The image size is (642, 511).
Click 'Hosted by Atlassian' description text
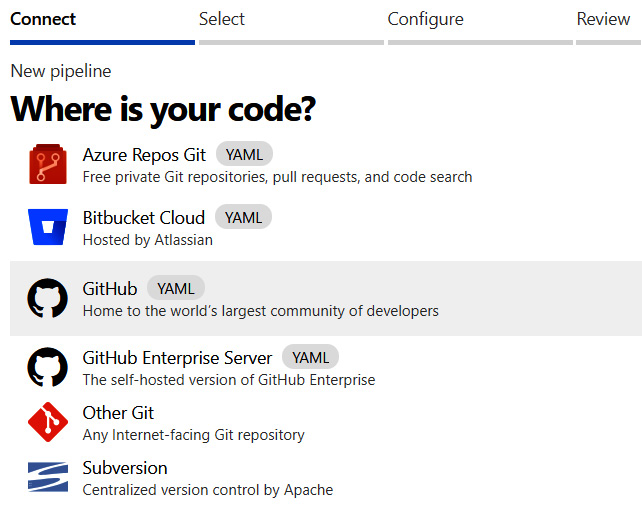coord(148,240)
